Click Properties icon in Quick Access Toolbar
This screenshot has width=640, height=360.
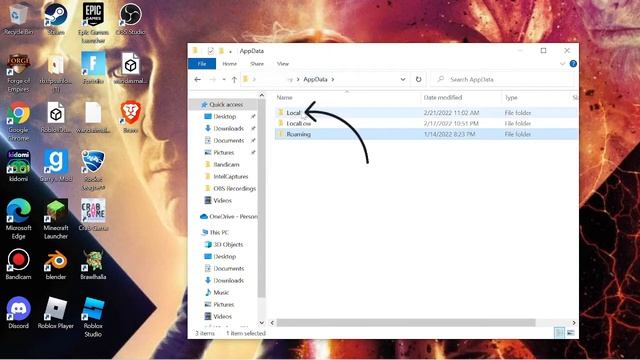211,51
